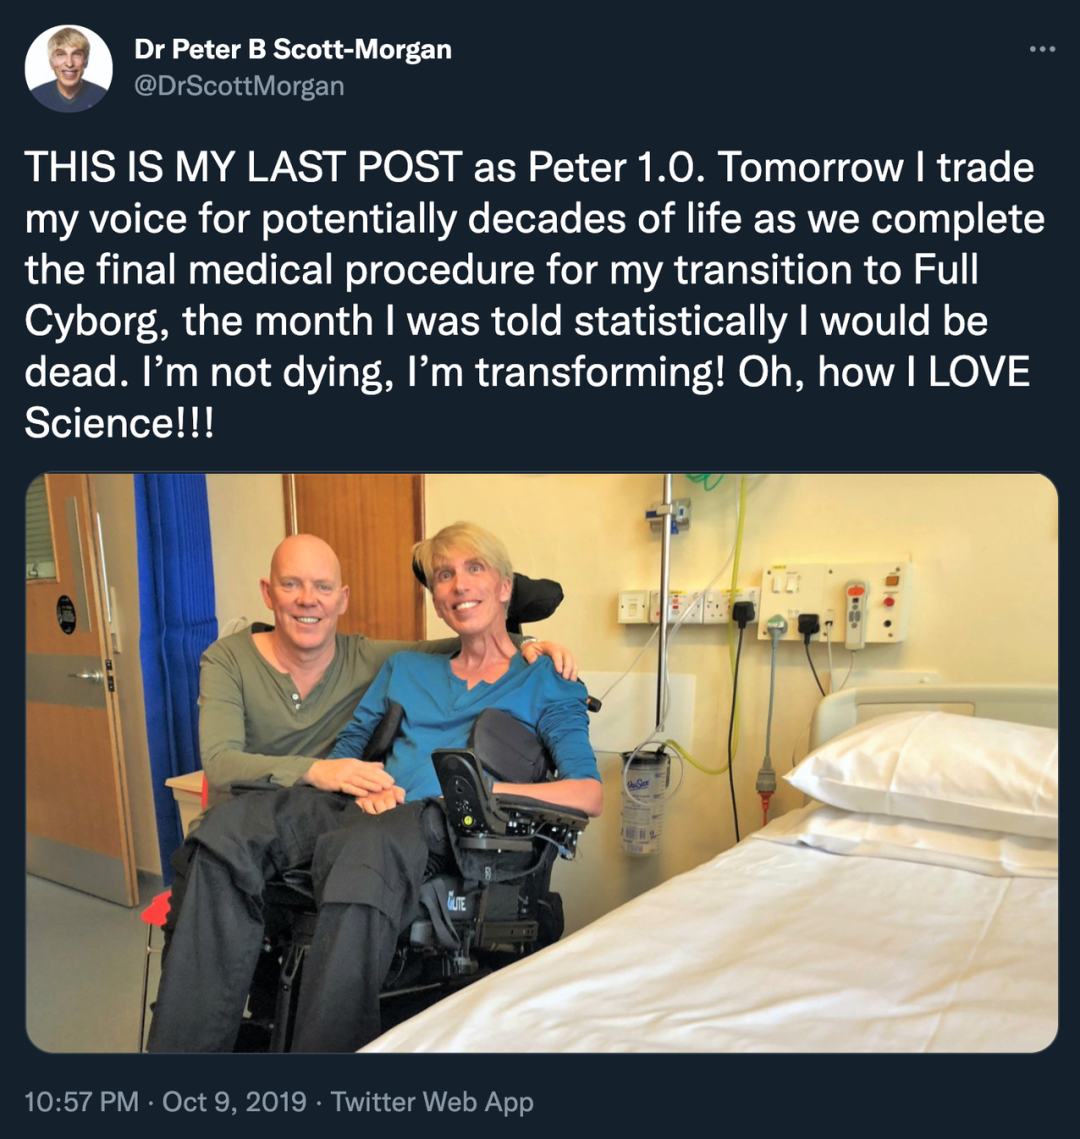Click "I'm transforming!" in the tweet text

[x=598, y=372]
